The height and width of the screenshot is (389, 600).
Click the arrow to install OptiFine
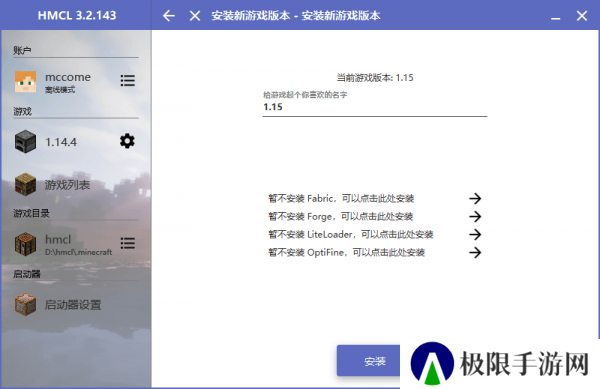click(x=475, y=252)
